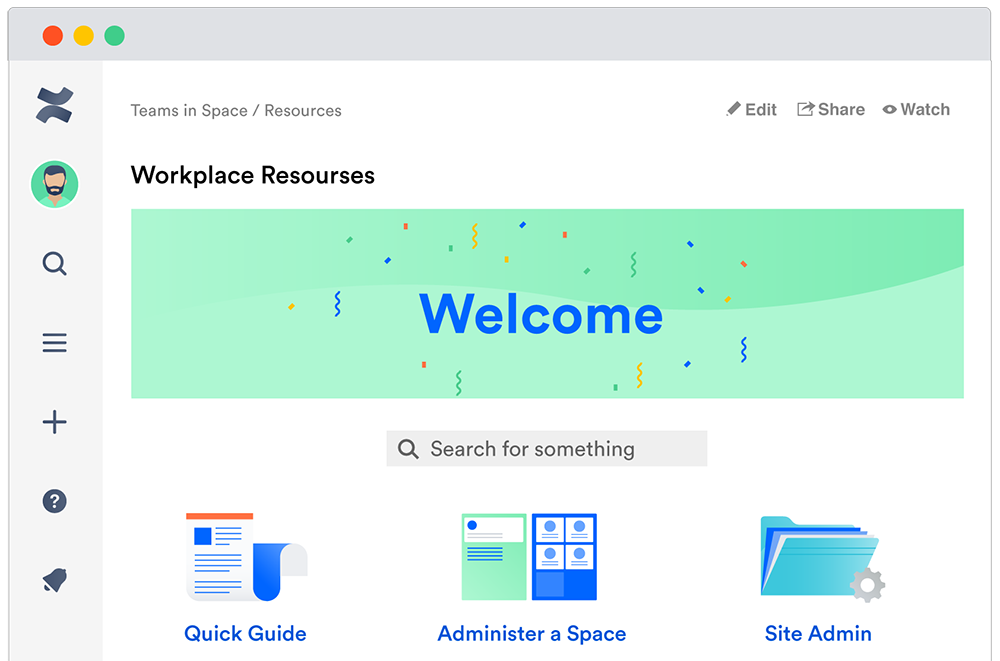Click the Welcome banner image

547,304
